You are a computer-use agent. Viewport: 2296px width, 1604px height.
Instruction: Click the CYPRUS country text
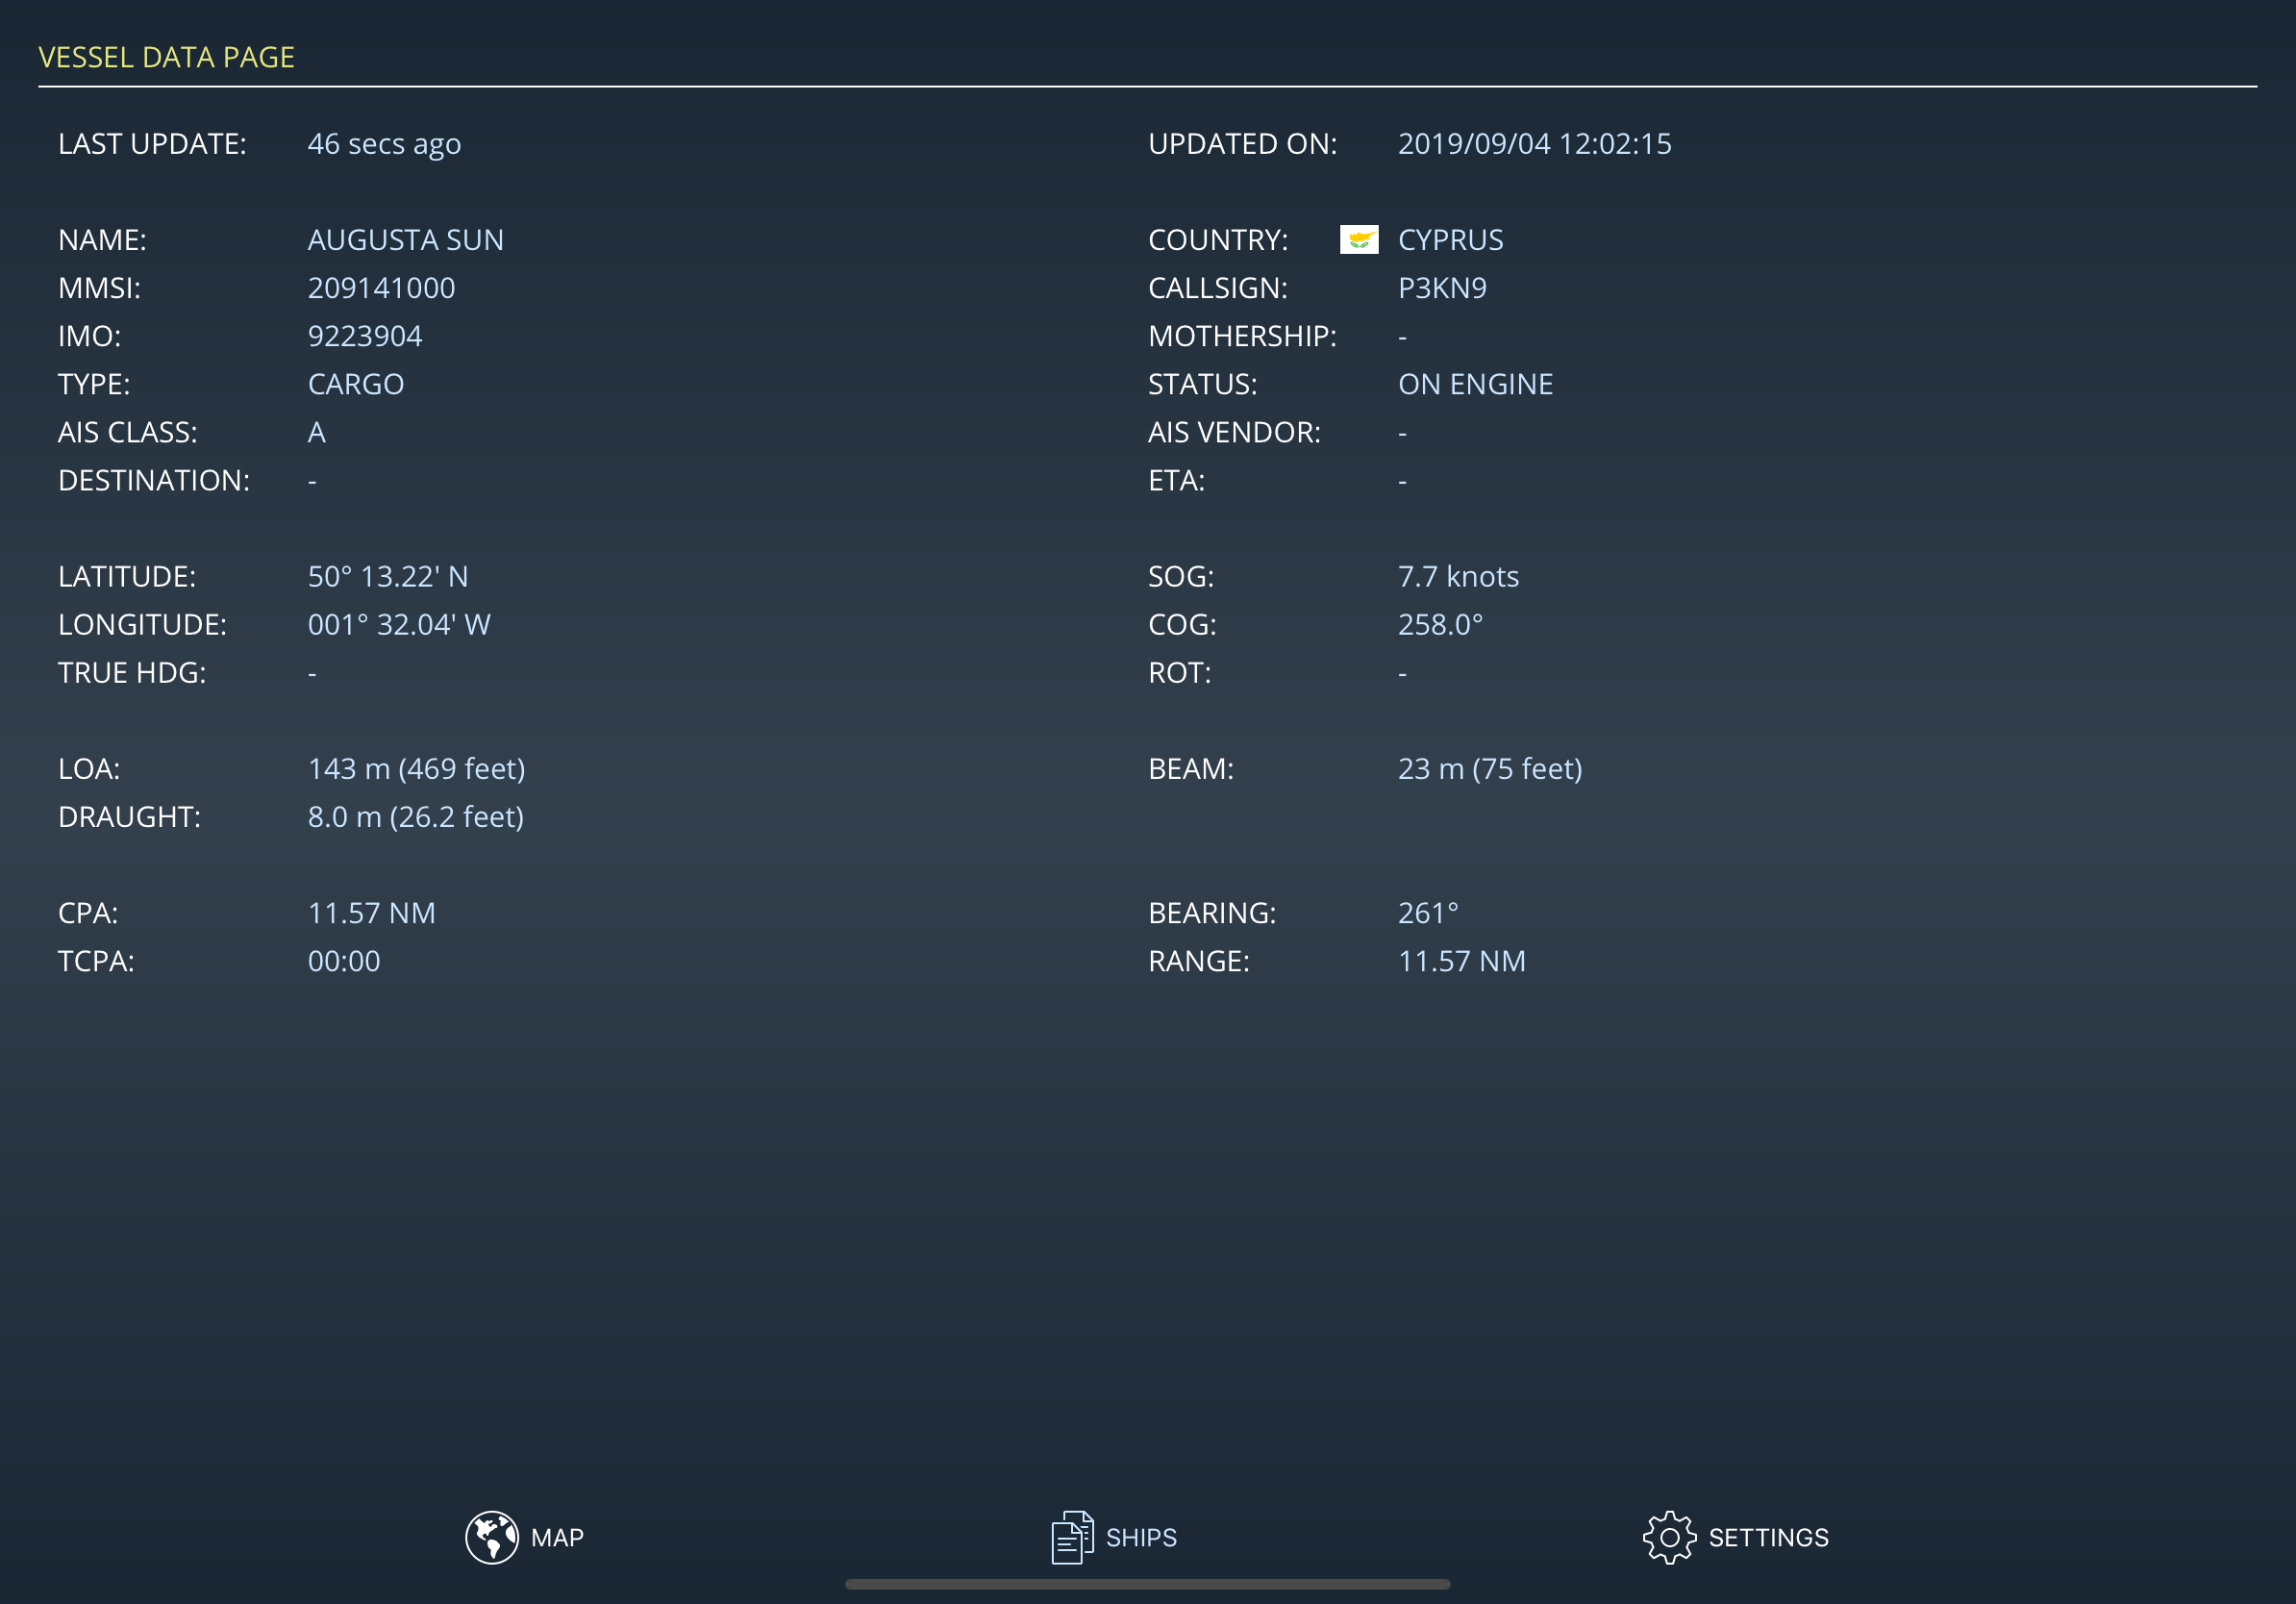(x=1450, y=240)
